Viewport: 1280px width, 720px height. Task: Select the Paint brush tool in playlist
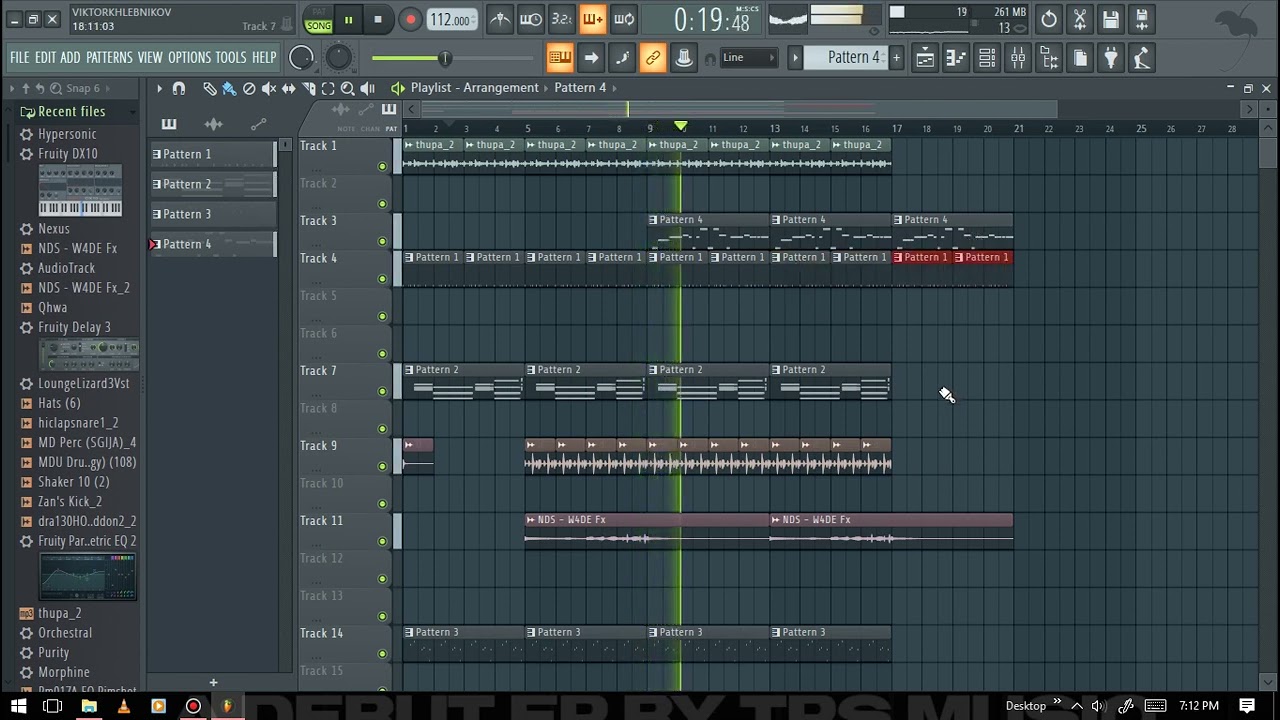(x=229, y=88)
